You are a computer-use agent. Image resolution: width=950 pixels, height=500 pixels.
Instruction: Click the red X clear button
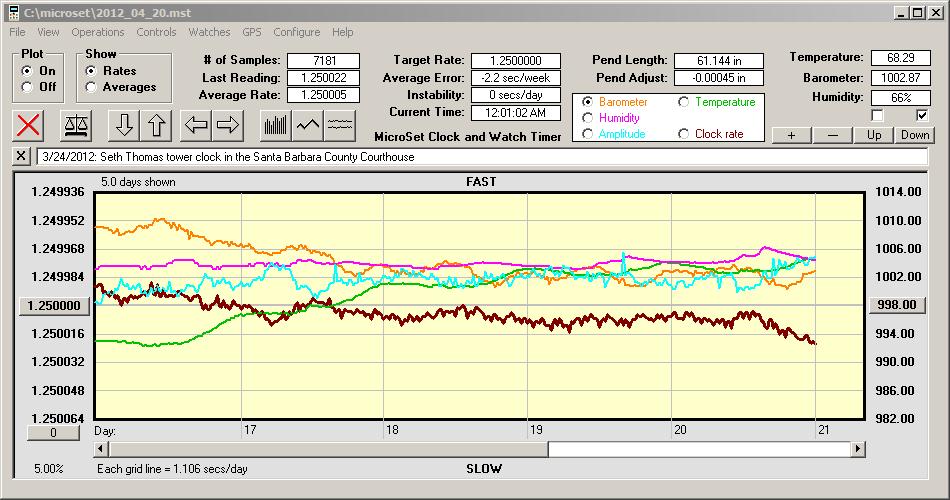28,125
